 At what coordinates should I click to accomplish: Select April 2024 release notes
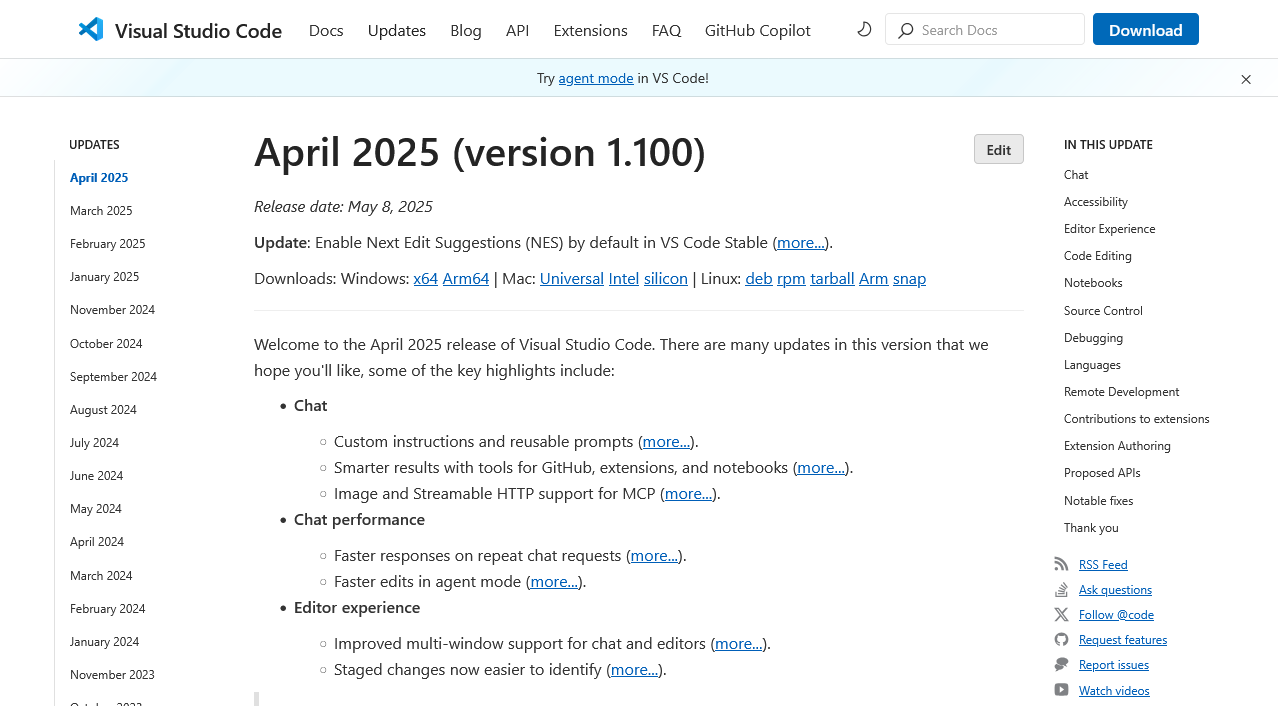(97, 542)
